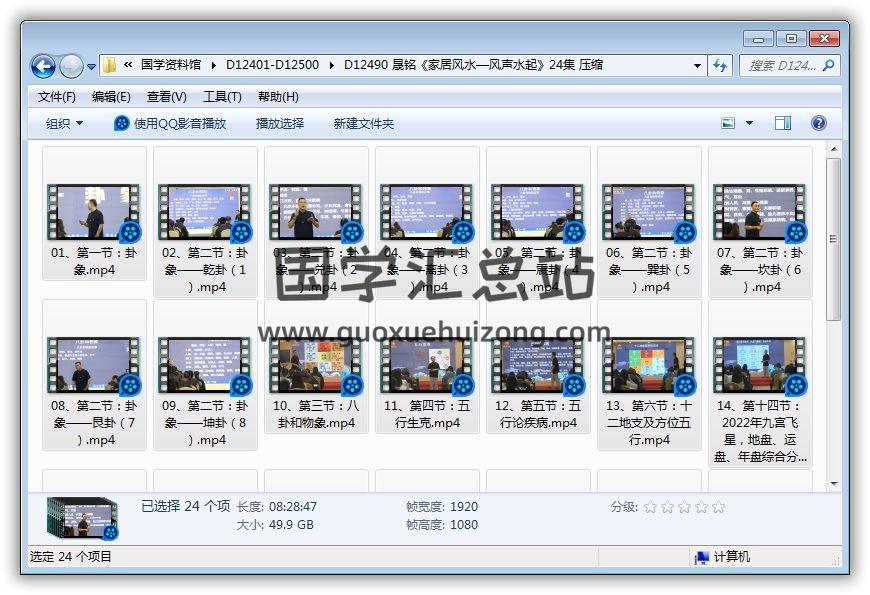870x595 pixels.
Task: Click the Forward navigation arrow button
Action: [71, 66]
